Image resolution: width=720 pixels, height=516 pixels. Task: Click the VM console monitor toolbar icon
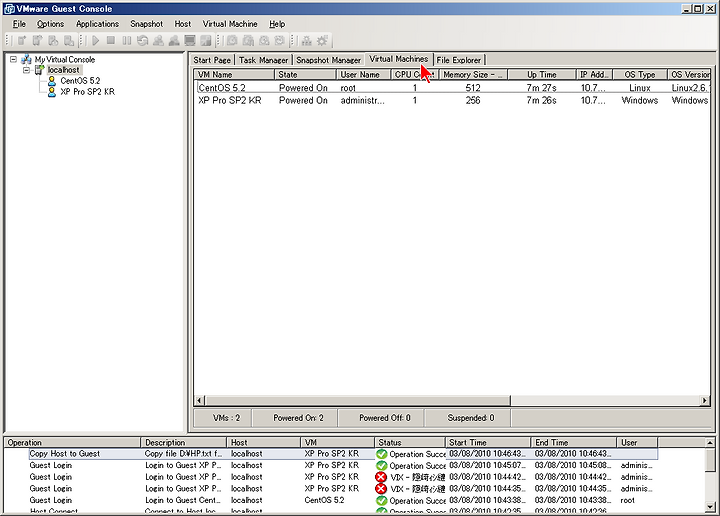point(190,40)
